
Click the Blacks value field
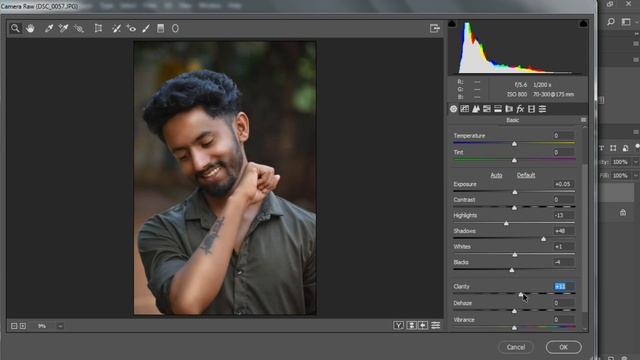(563, 262)
